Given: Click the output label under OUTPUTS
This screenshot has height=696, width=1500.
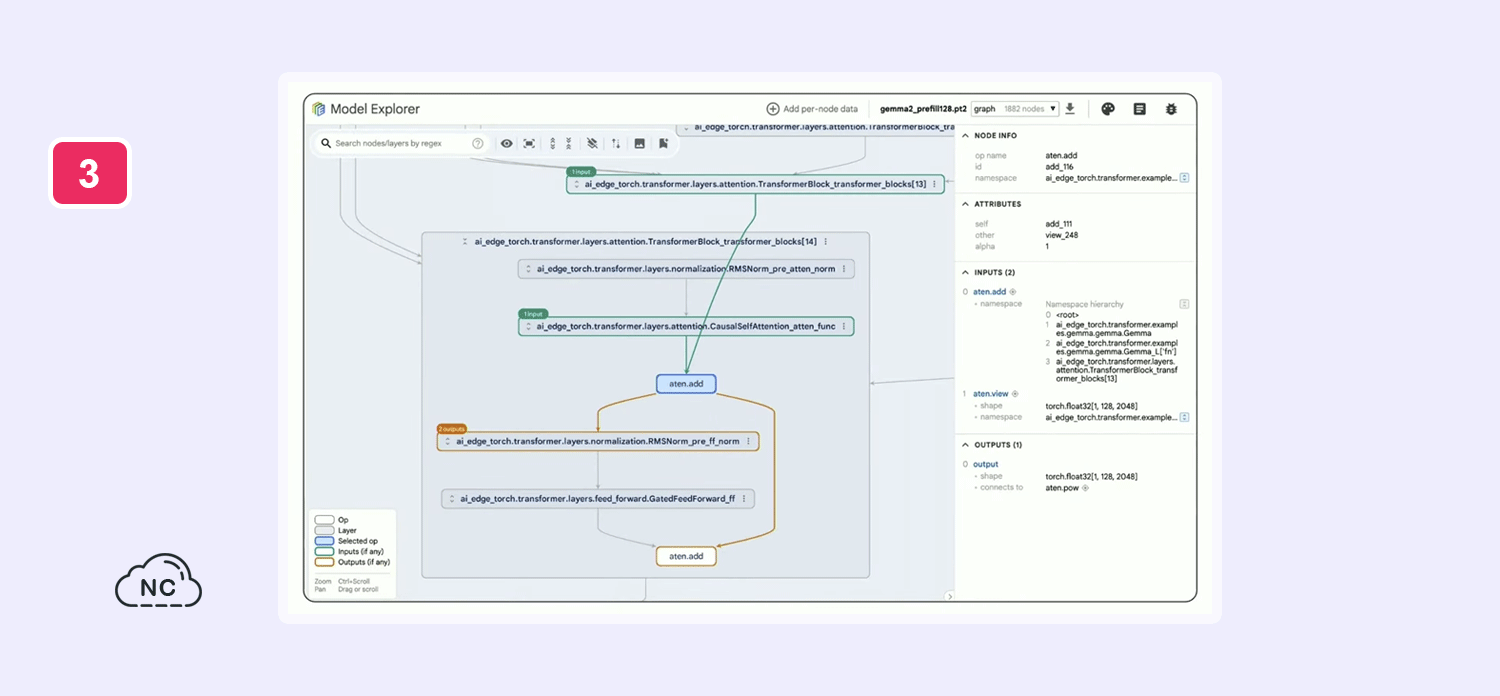Looking at the screenshot, I should pyautogui.click(x=985, y=464).
